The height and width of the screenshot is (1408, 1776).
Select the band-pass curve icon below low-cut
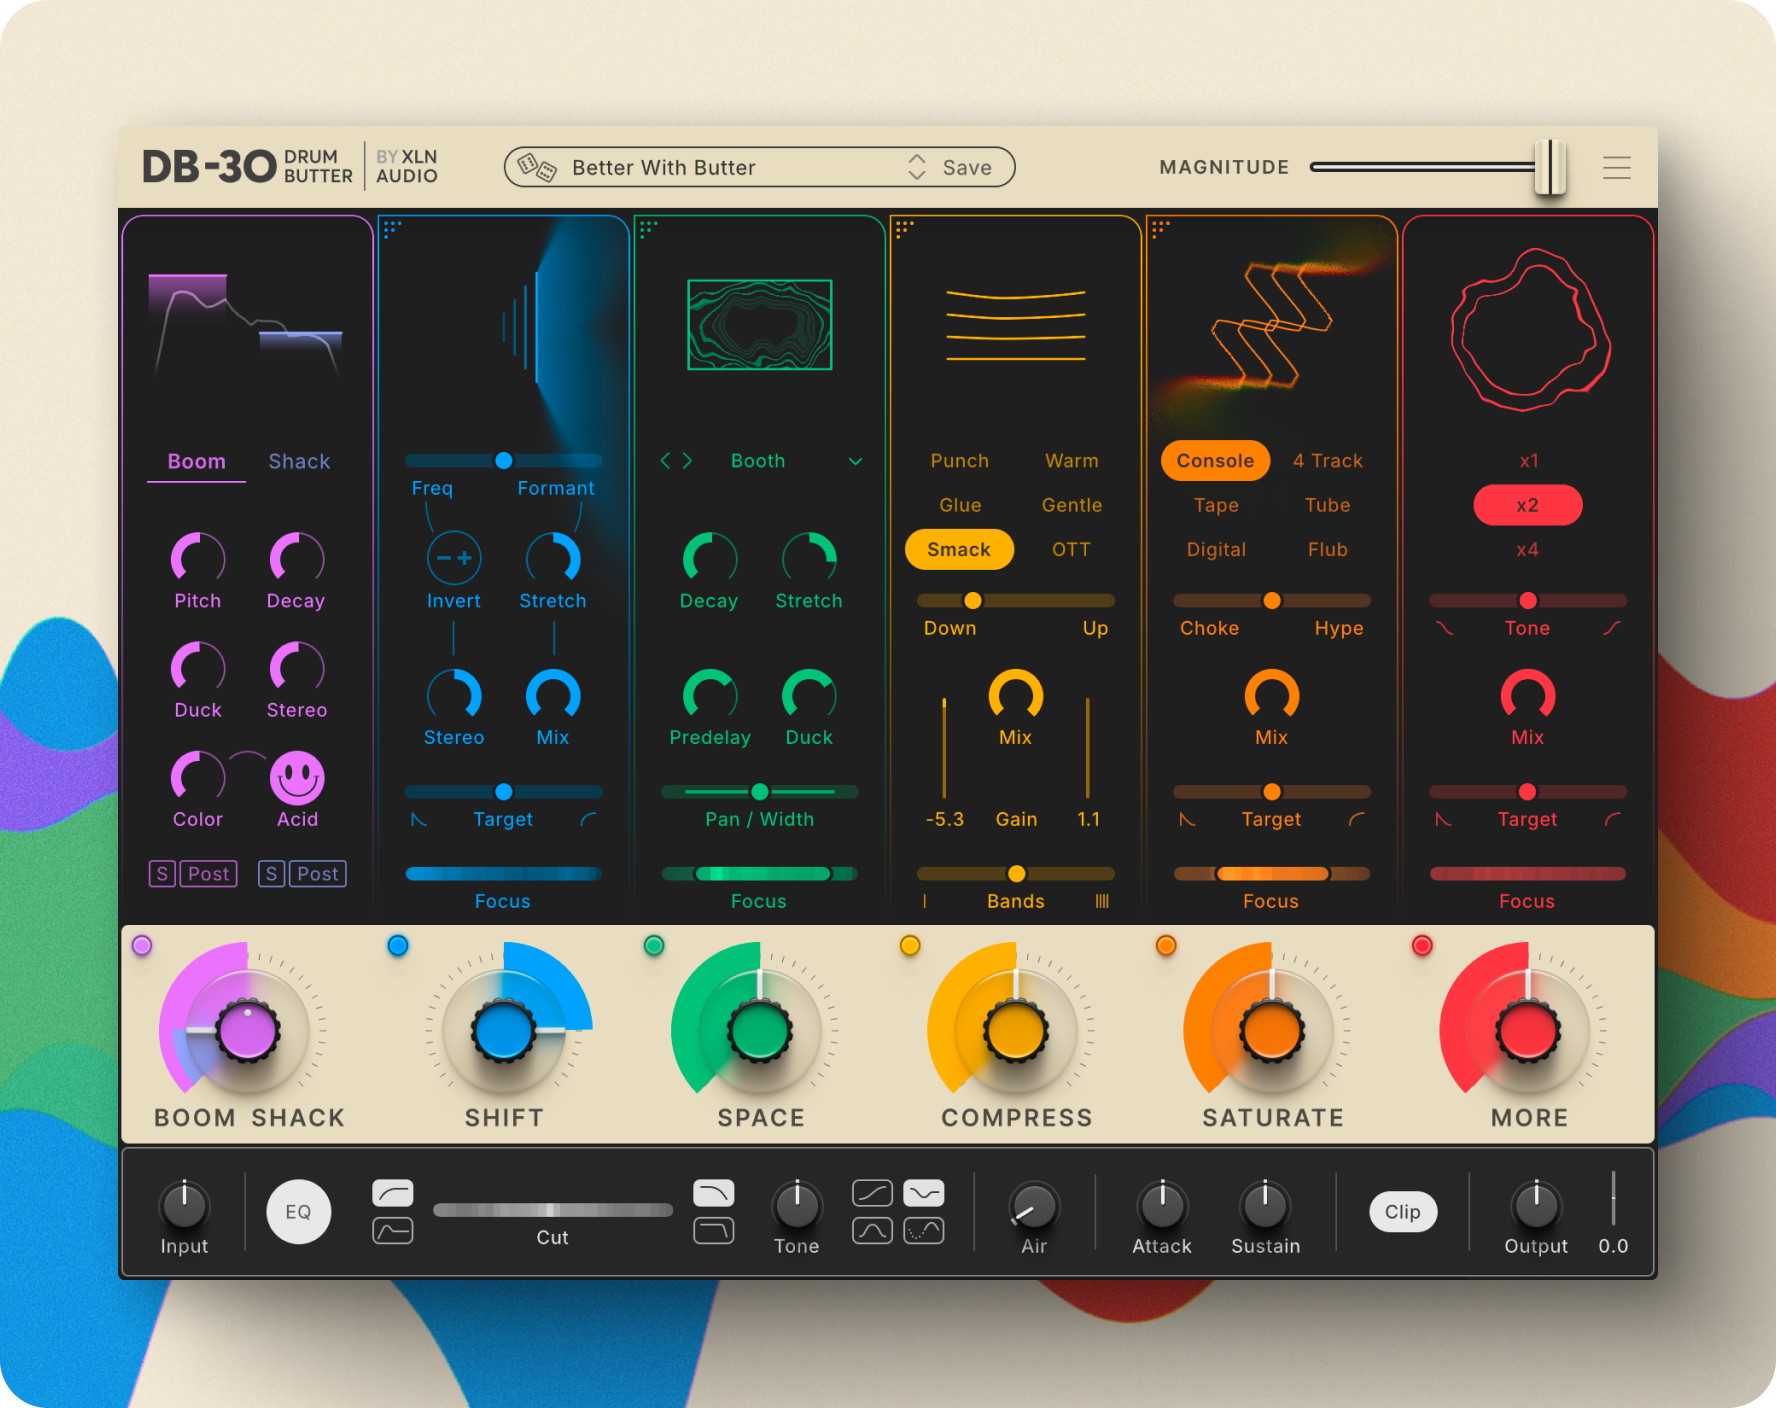[393, 1230]
